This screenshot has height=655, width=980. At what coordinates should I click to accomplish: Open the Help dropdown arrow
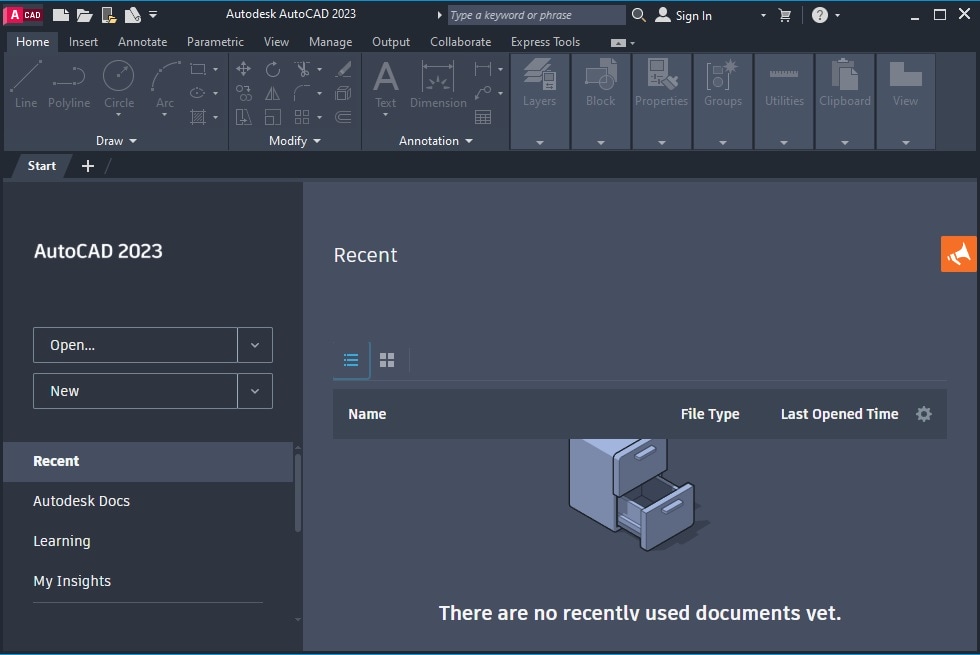[x=838, y=16]
